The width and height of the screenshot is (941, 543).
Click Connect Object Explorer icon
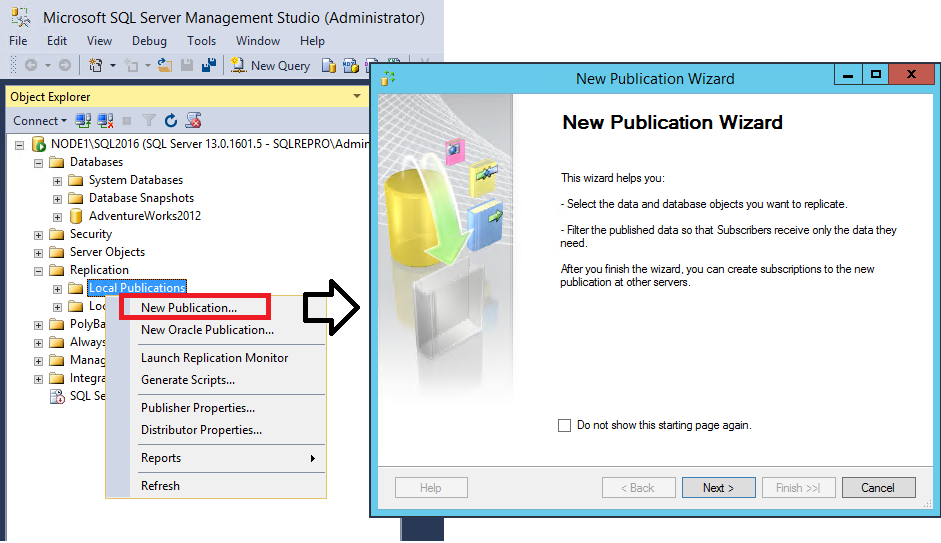click(83, 121)
